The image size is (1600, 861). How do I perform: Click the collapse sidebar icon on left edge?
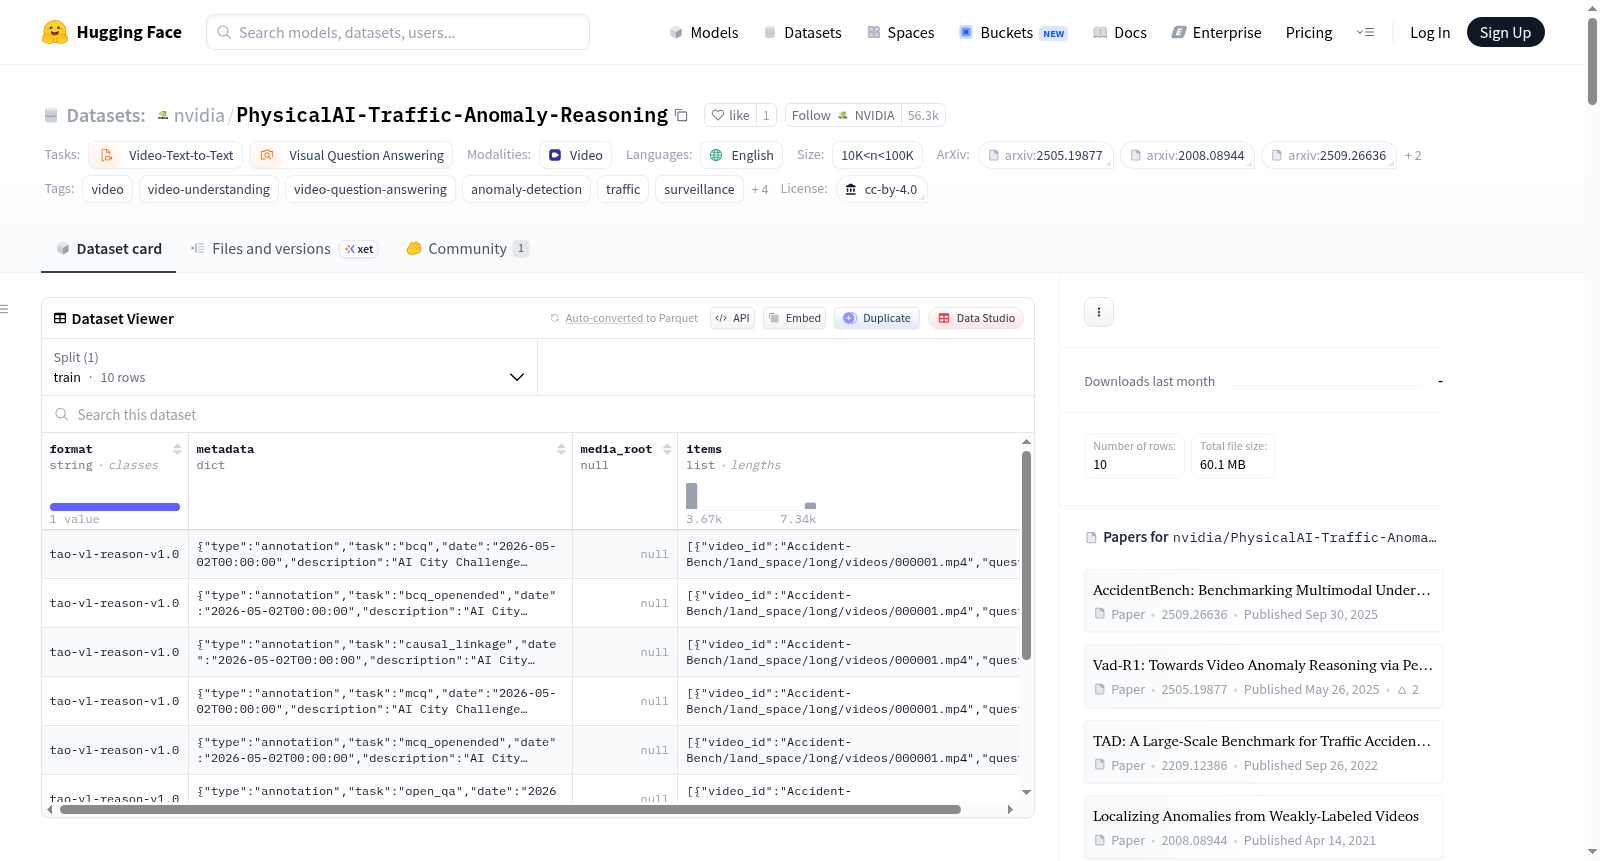[5, 309]
